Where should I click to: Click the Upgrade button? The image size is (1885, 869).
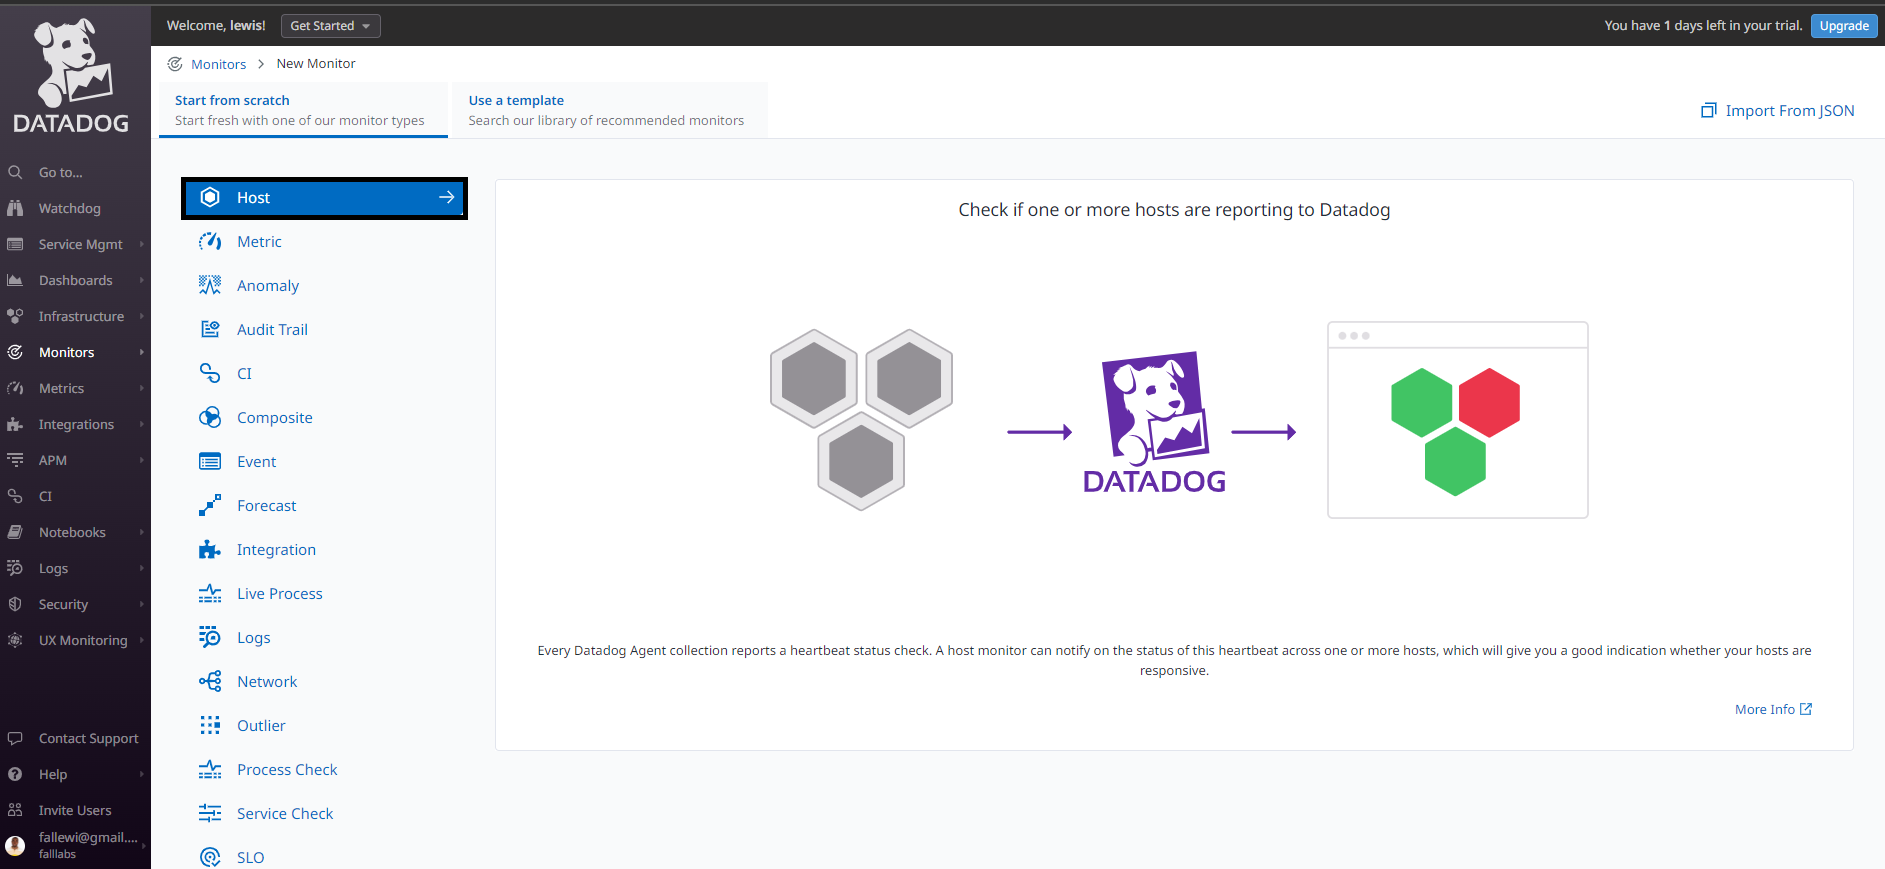[x=1844, y=26]
